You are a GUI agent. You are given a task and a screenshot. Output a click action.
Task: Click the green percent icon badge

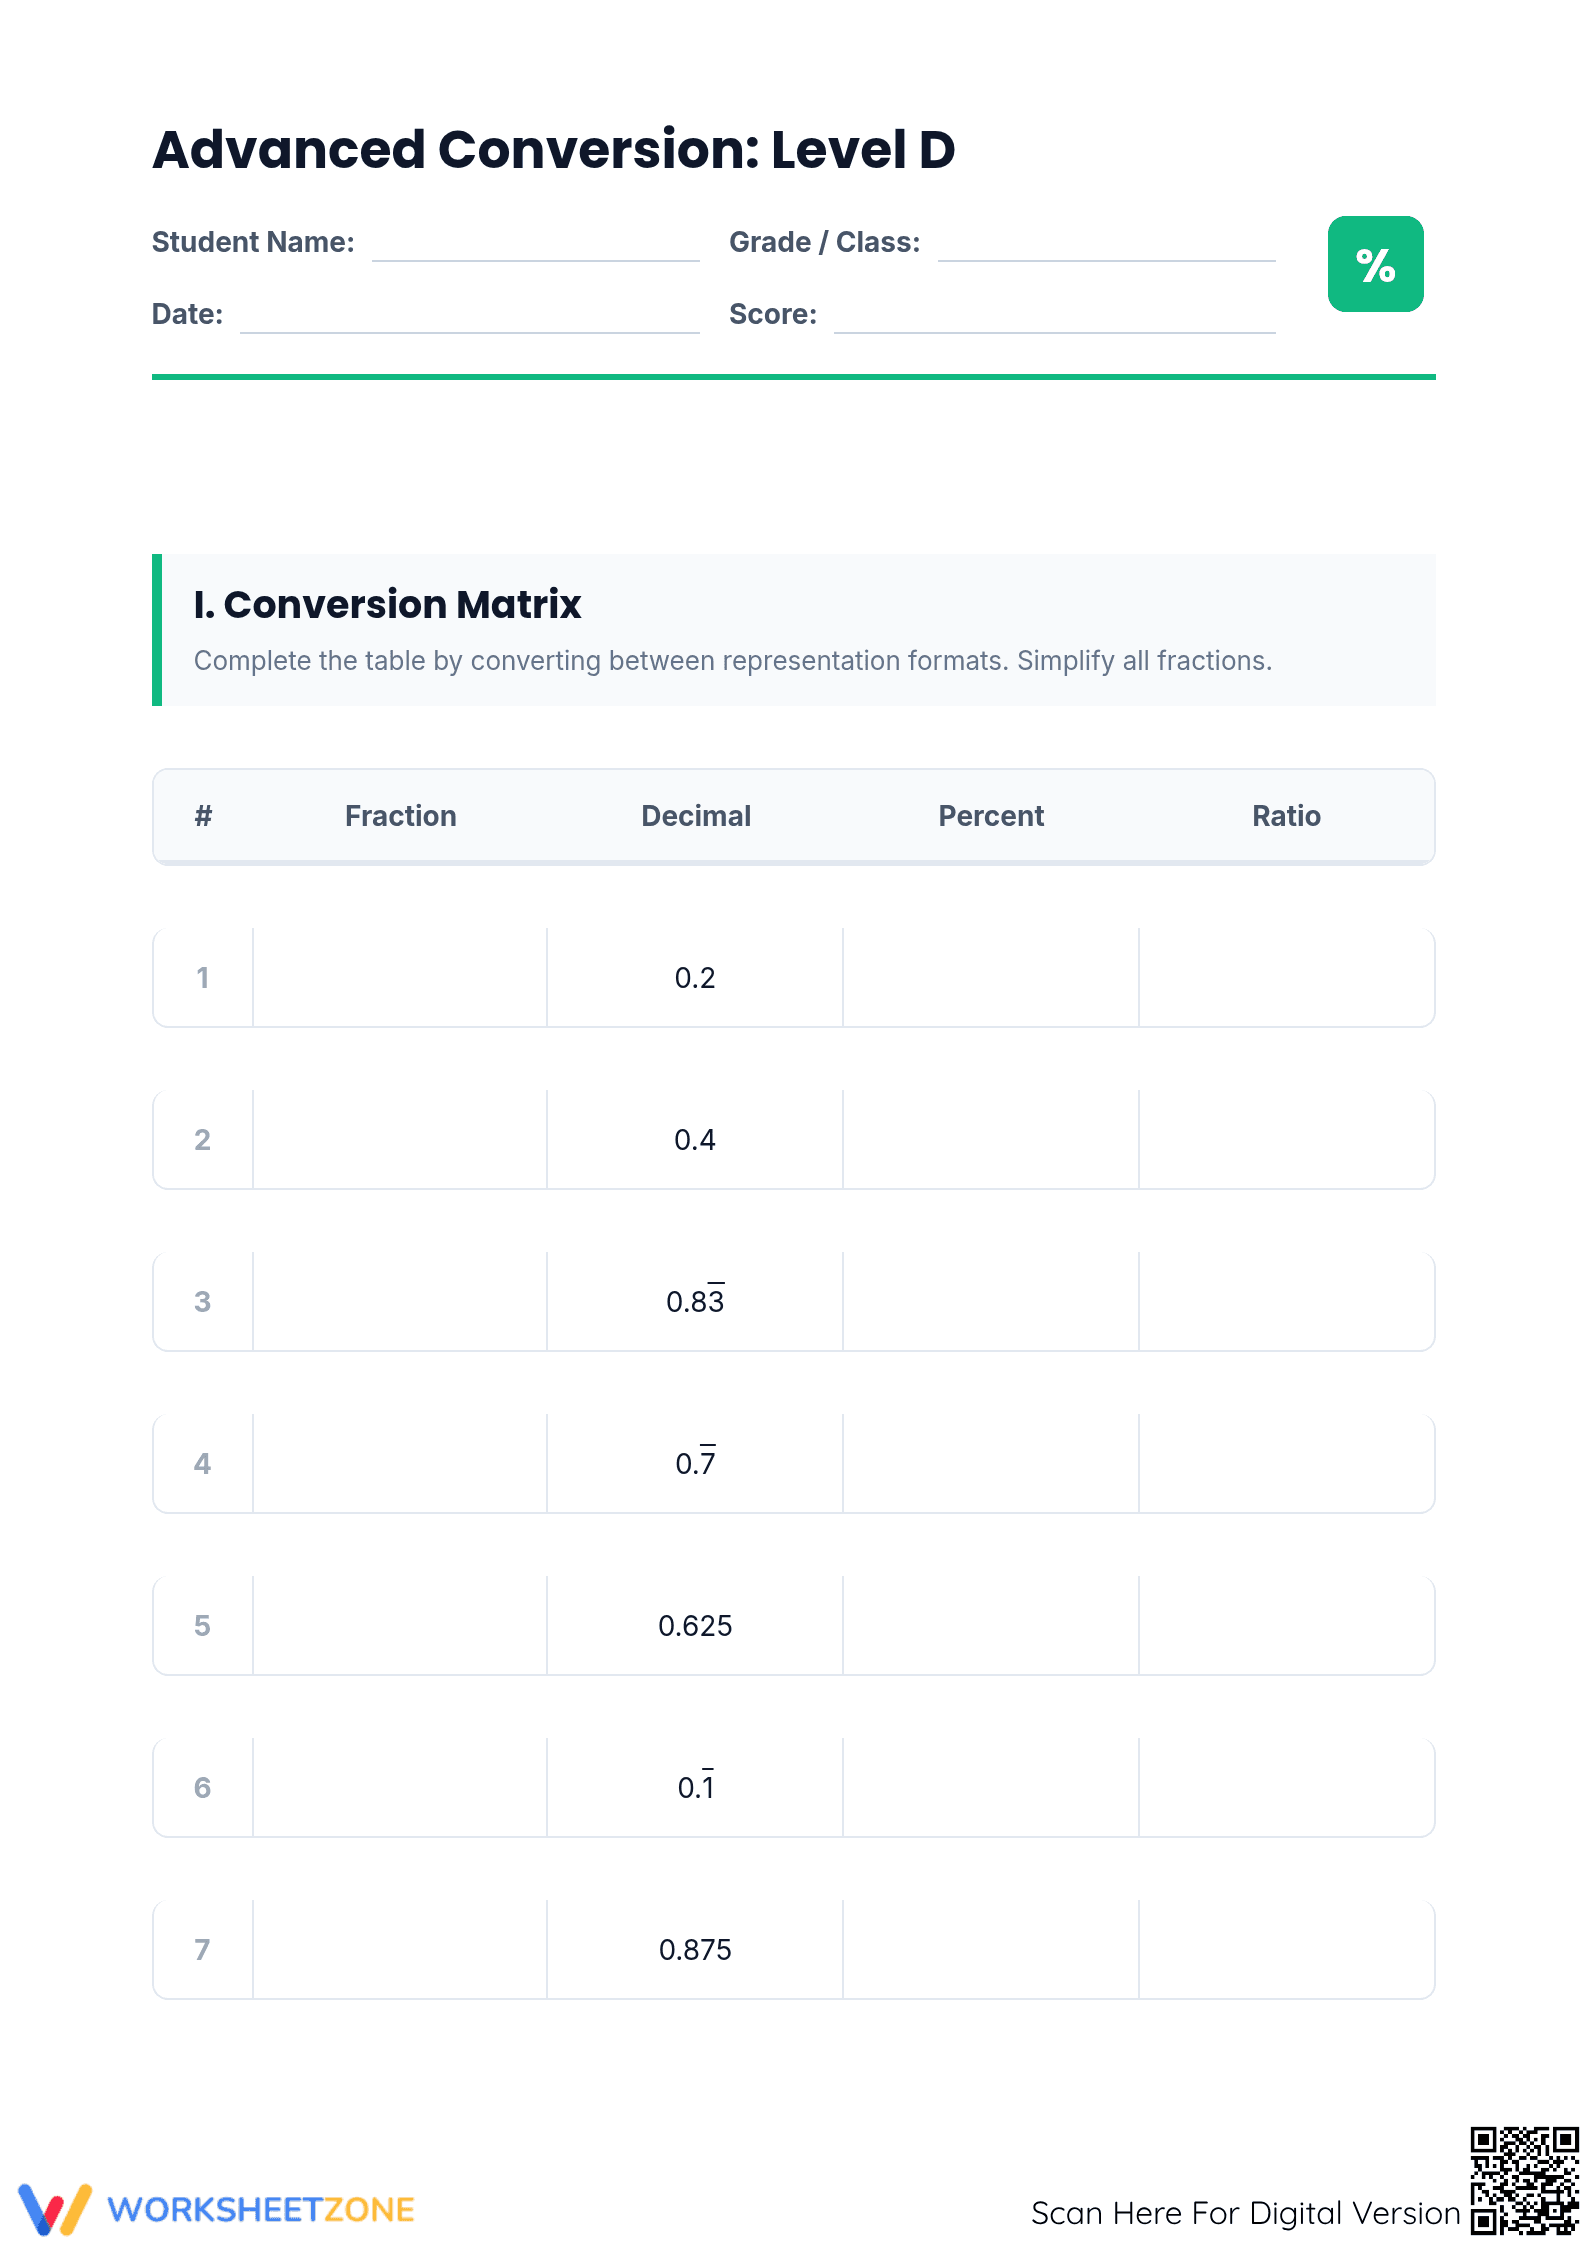tap(1375, 264)
